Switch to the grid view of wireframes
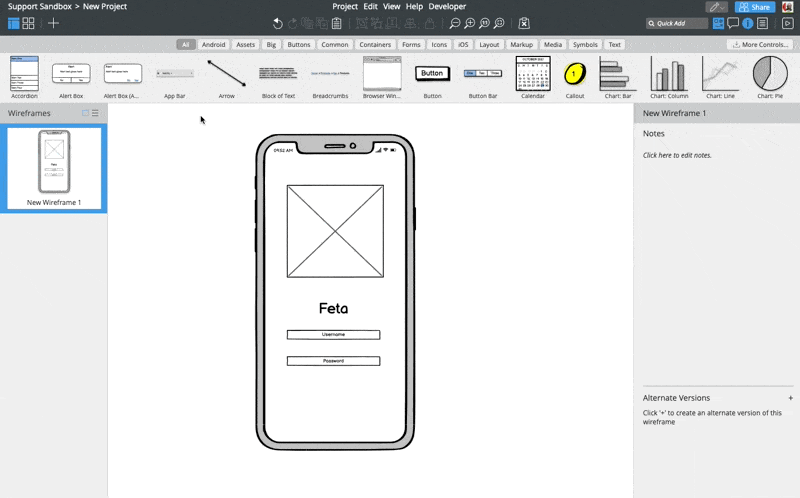The width and height of the screenshot is (800, 498). tap(29, 23)
